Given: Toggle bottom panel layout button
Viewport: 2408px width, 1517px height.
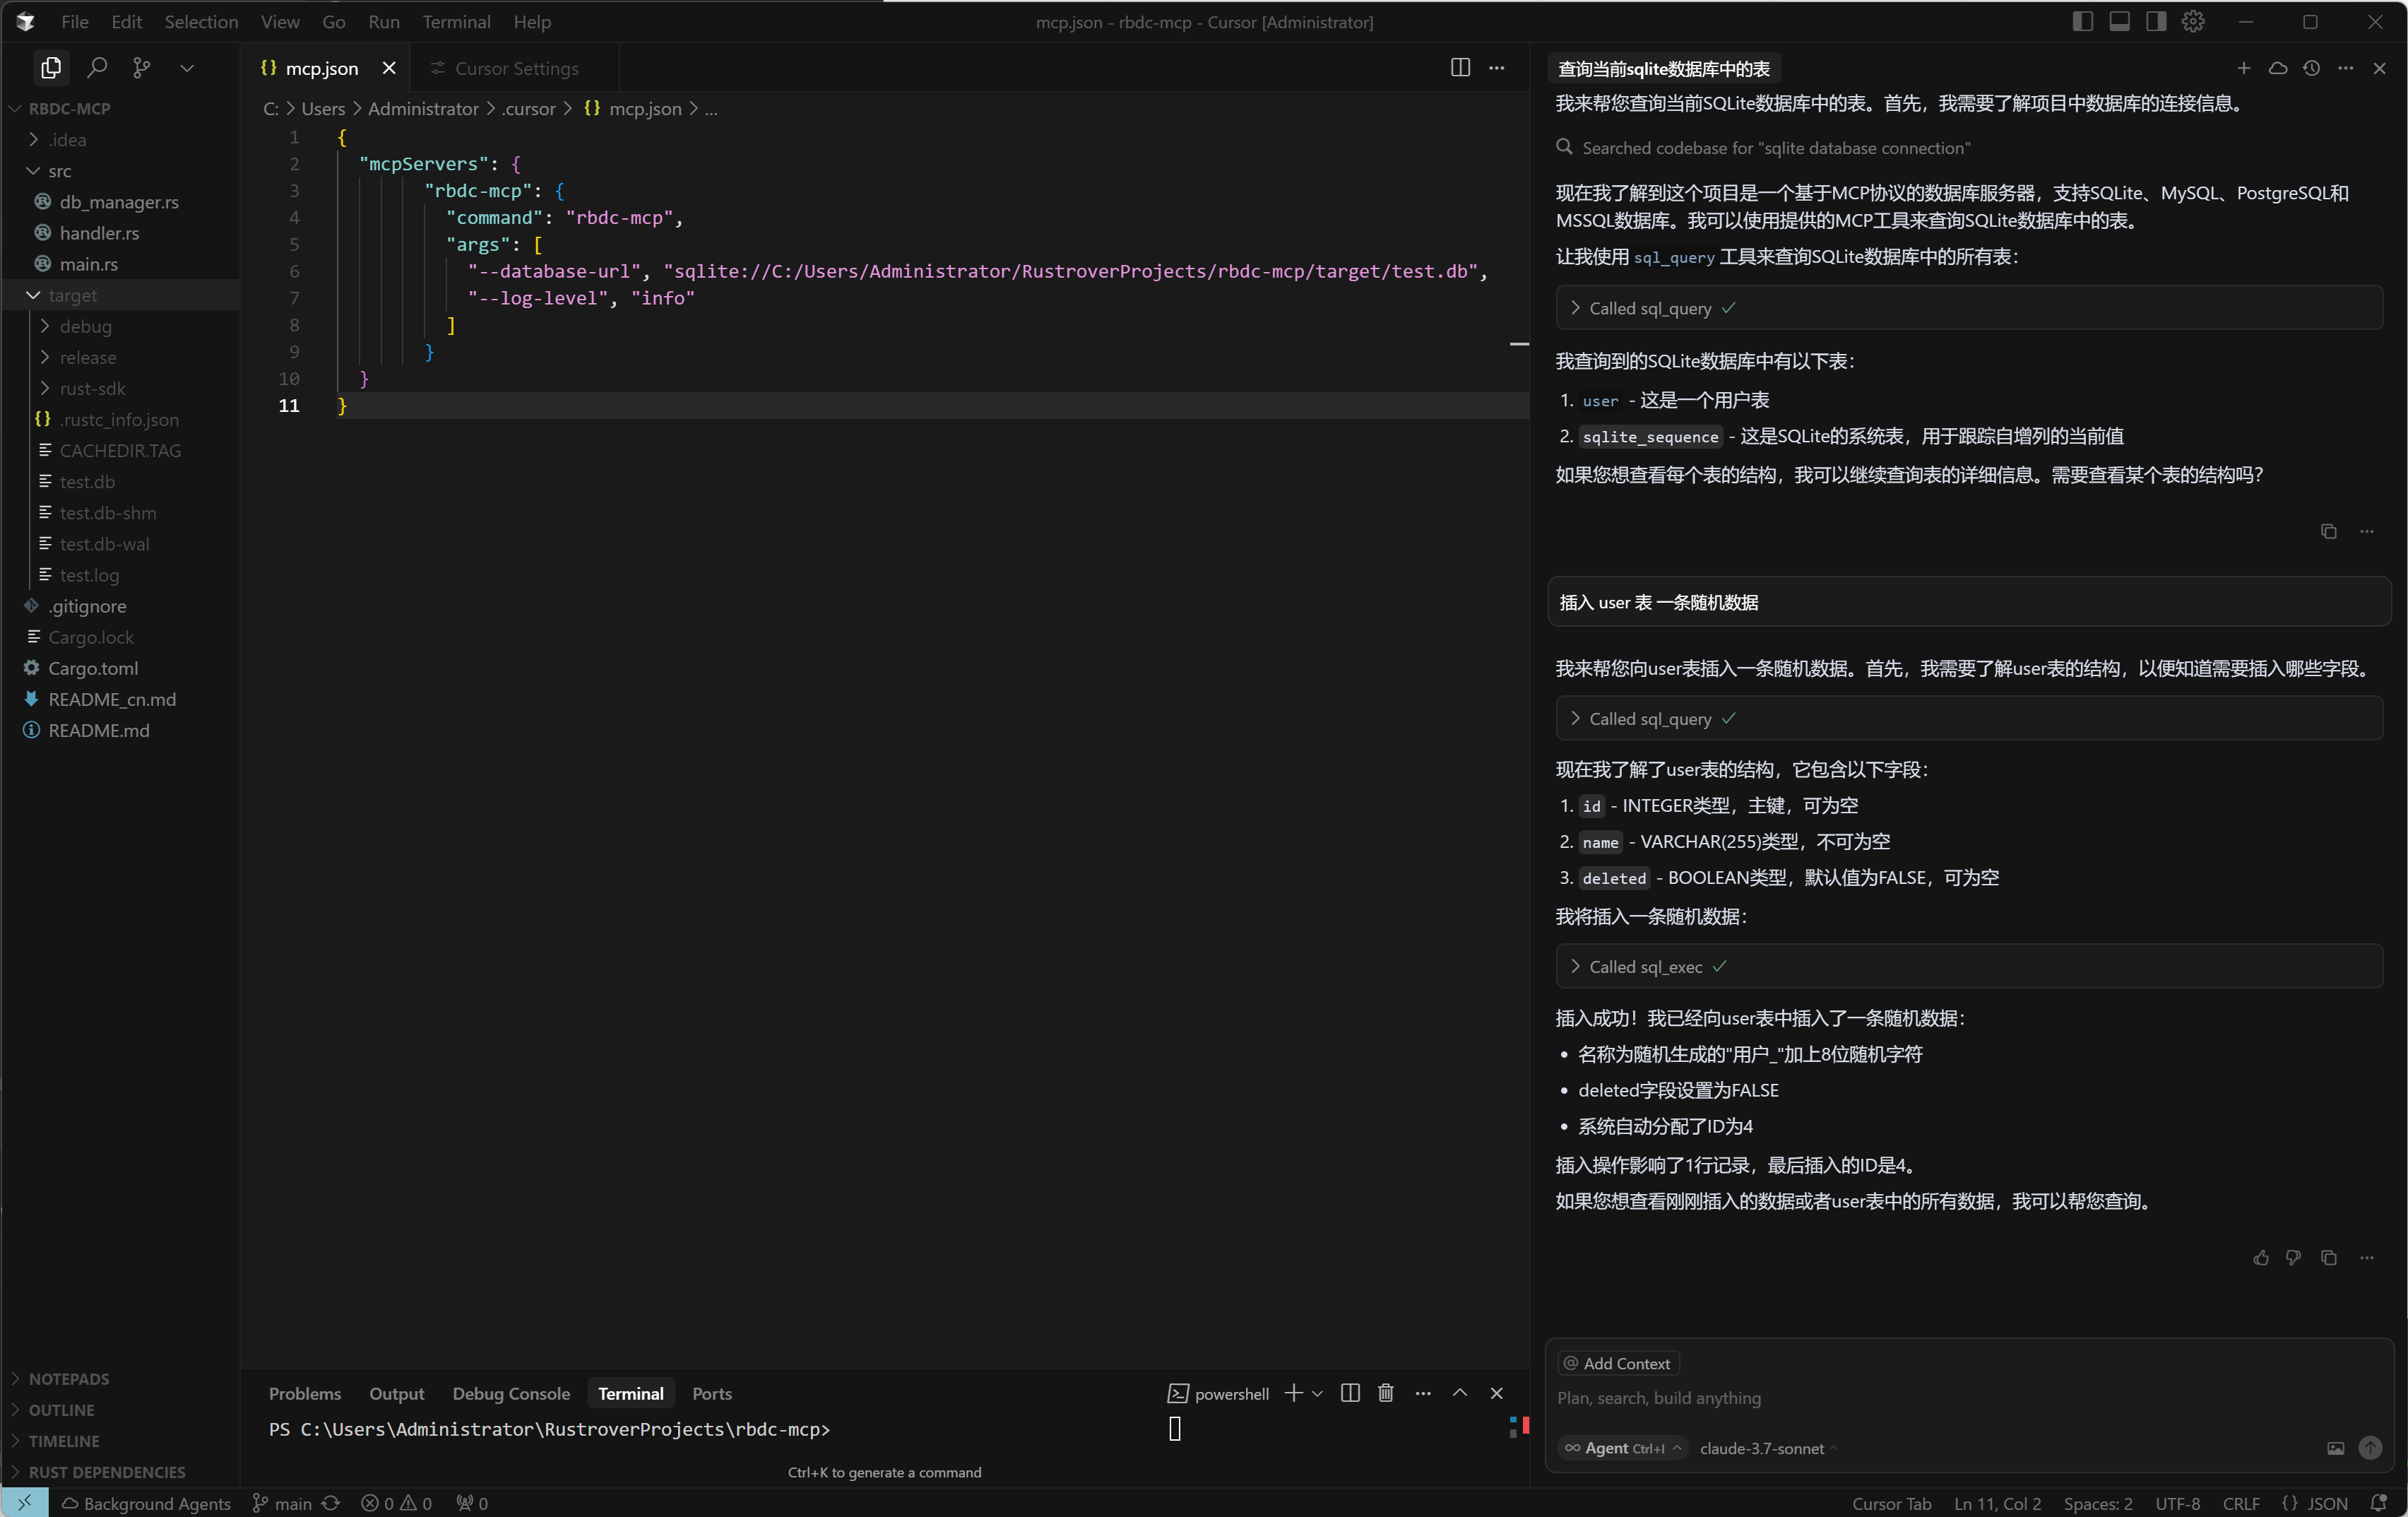Looking at the screenshot, I should point(2119,22).
